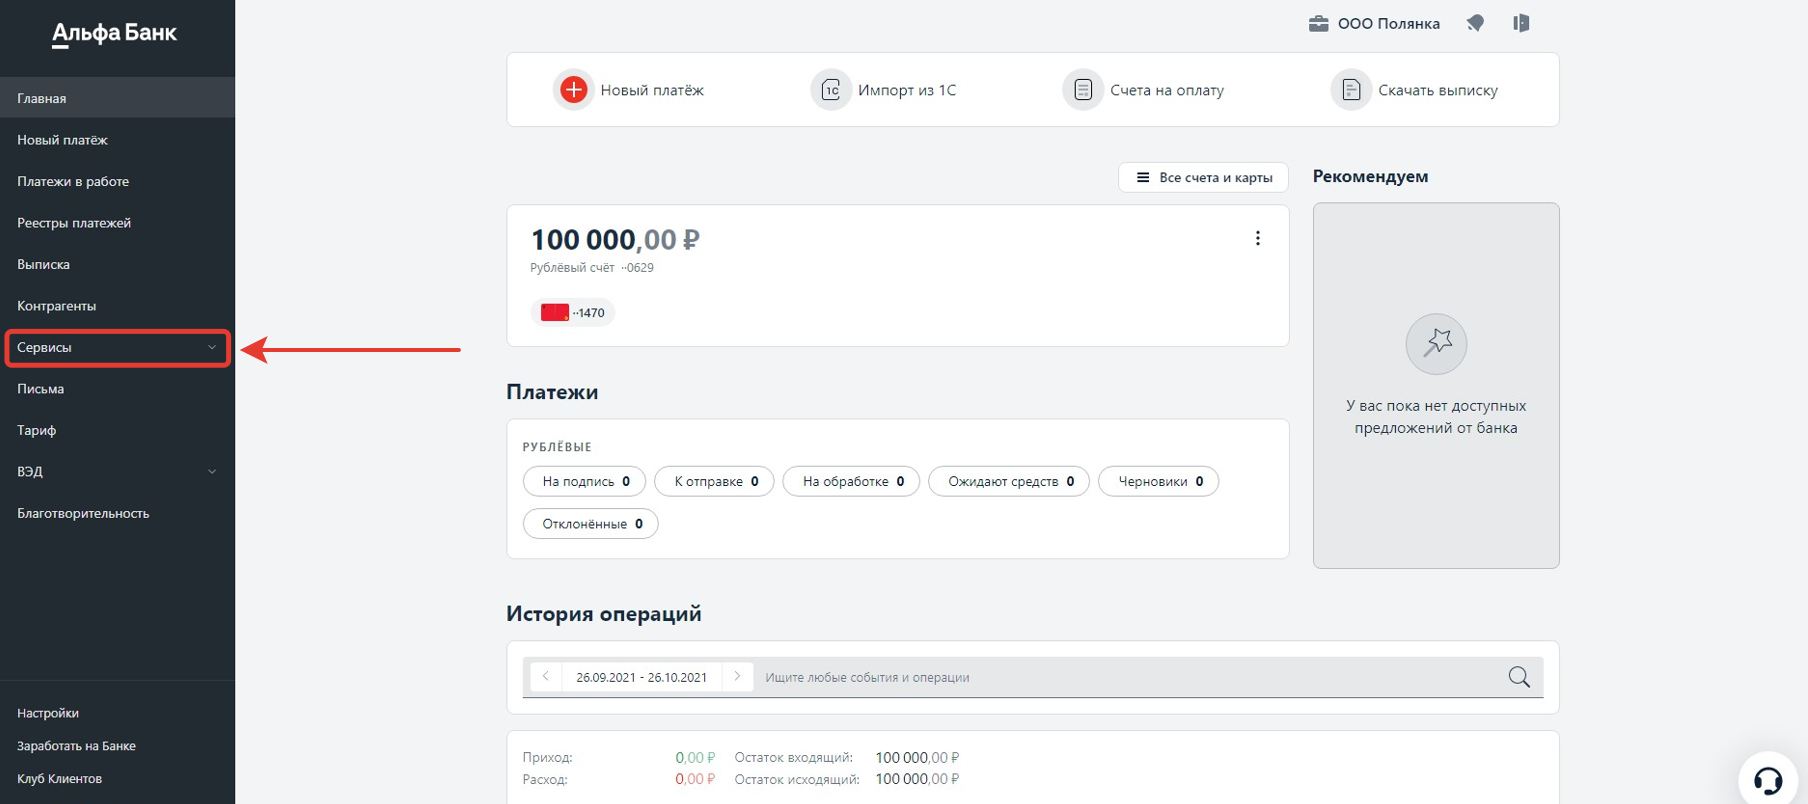Filter payments by На подпись chip
Screen dimensions: 1808x804
[x=584, y=481]
